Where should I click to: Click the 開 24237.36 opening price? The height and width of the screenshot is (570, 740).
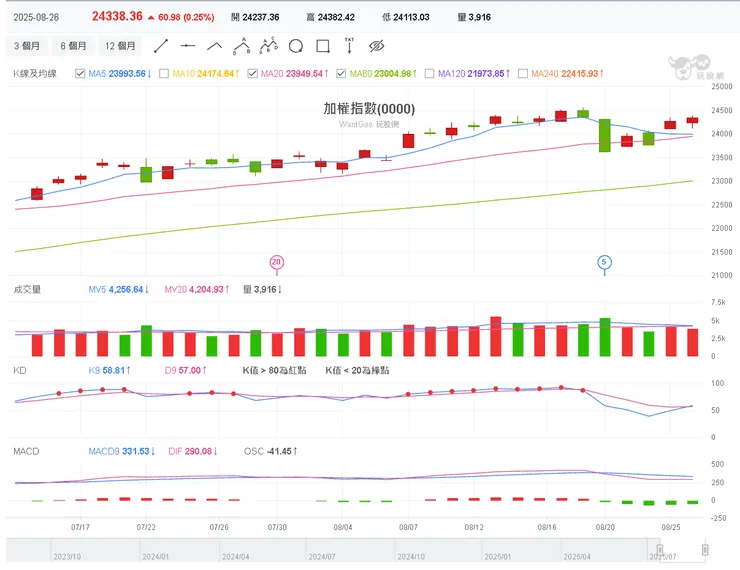click(x=255, y=17)
